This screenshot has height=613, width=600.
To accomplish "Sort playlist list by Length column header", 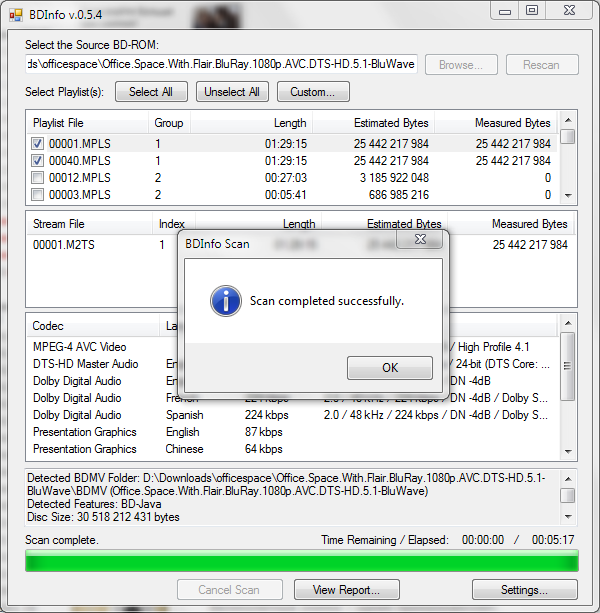I will (x=251, y=123).
